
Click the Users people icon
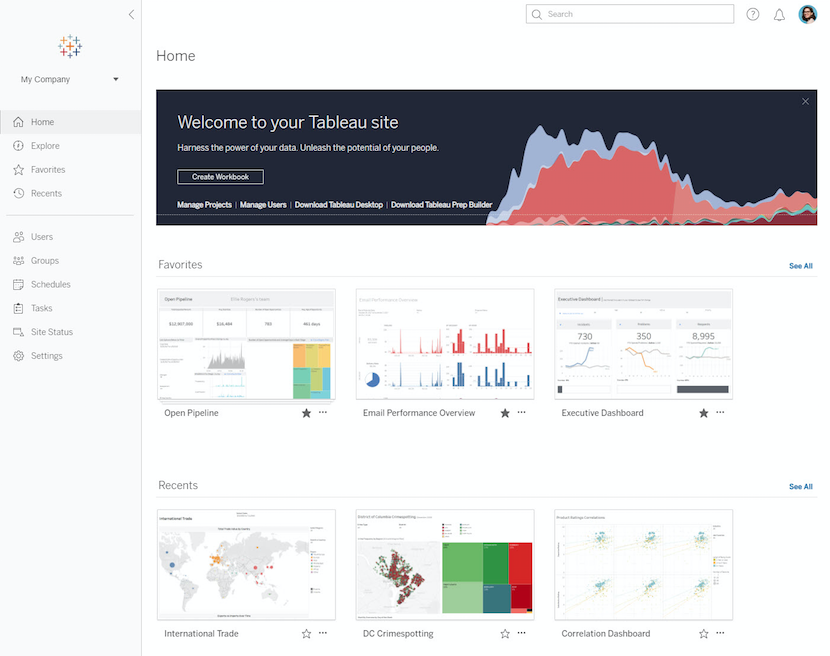pos(19,237)
